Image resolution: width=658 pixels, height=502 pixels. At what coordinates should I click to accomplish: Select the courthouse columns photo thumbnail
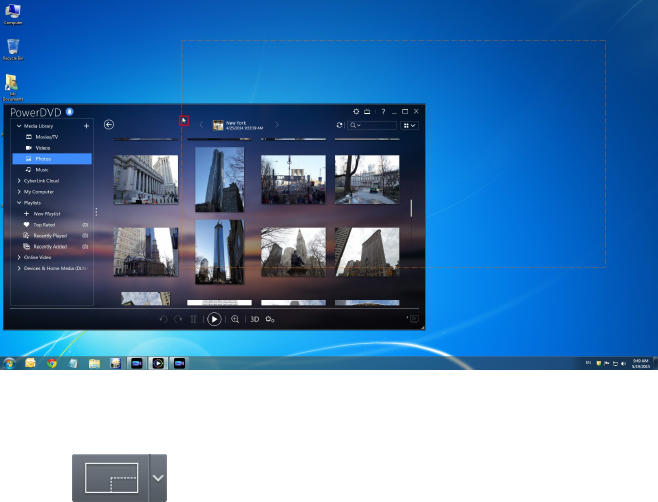click(146, 180)
